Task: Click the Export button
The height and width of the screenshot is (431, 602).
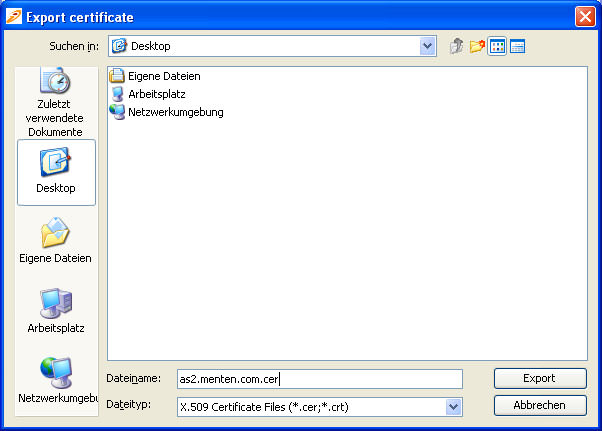Action: coord(539,379)
